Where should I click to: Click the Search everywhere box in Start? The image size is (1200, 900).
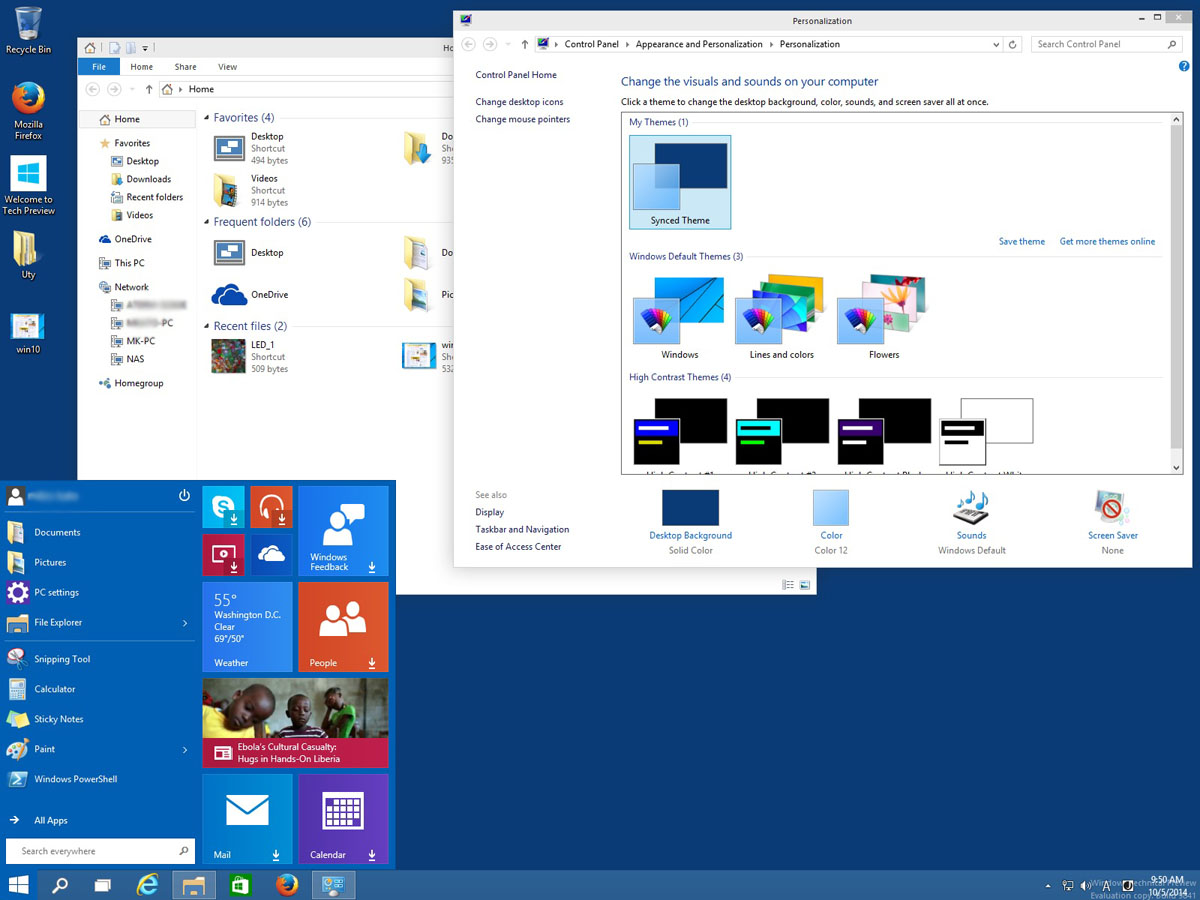(98, 851)
